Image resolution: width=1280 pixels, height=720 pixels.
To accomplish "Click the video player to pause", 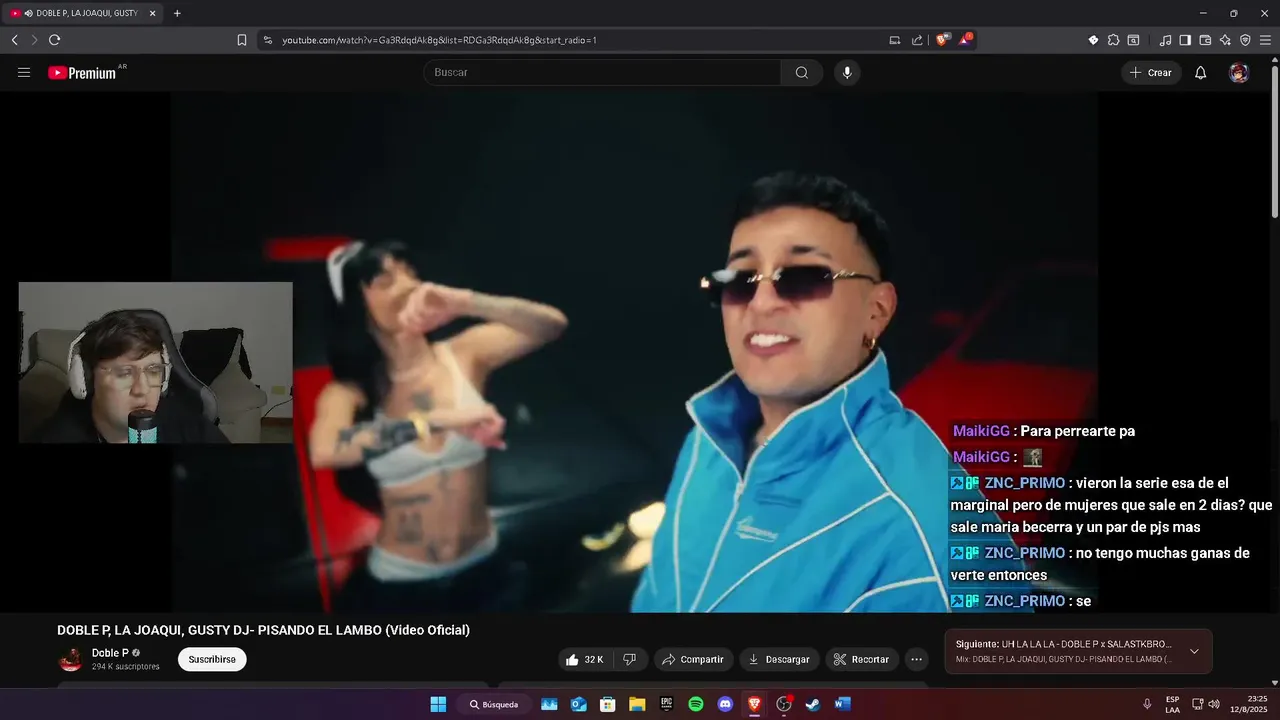I will click(x=634, y=352).
